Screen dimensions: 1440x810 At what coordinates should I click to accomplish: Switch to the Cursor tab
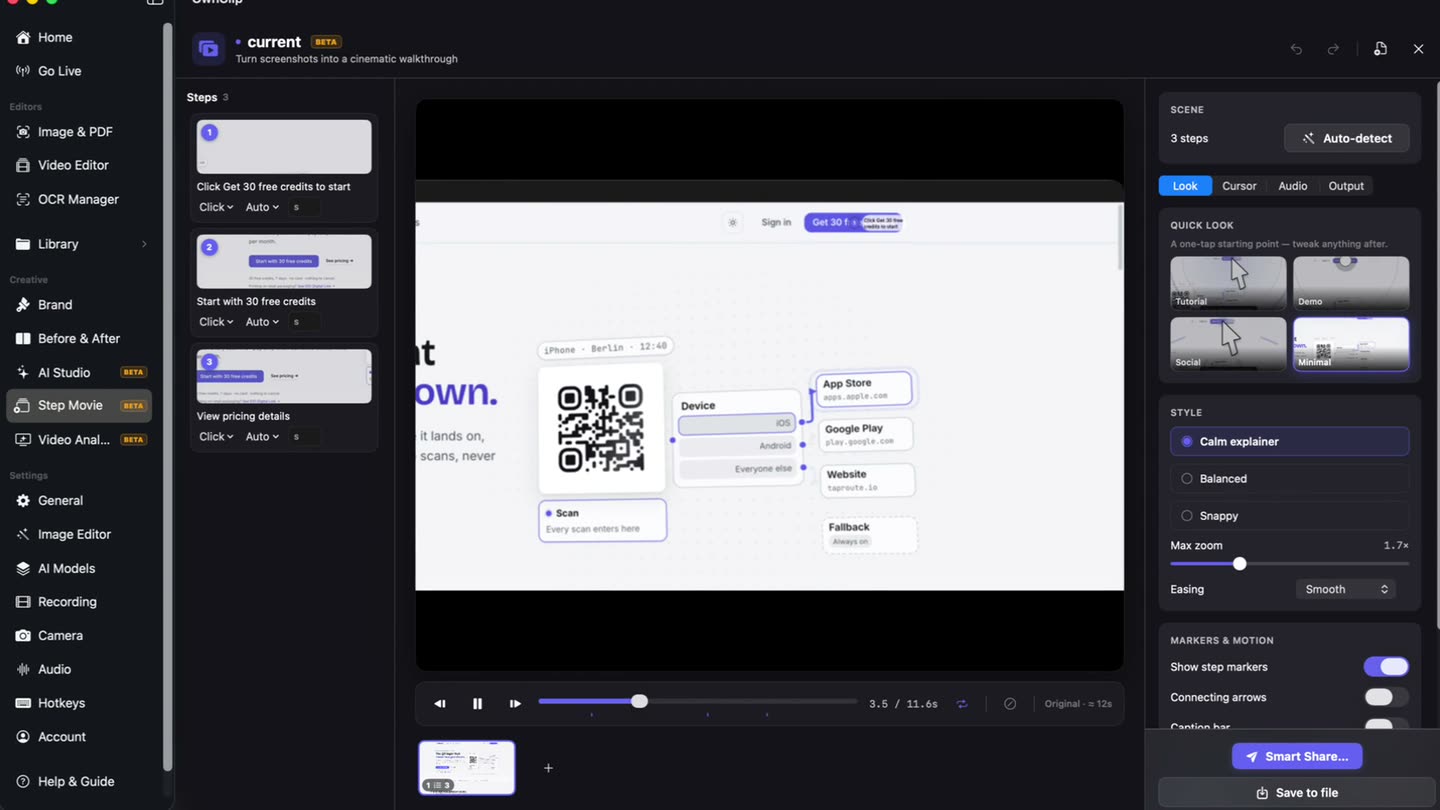click(1239, 186)
